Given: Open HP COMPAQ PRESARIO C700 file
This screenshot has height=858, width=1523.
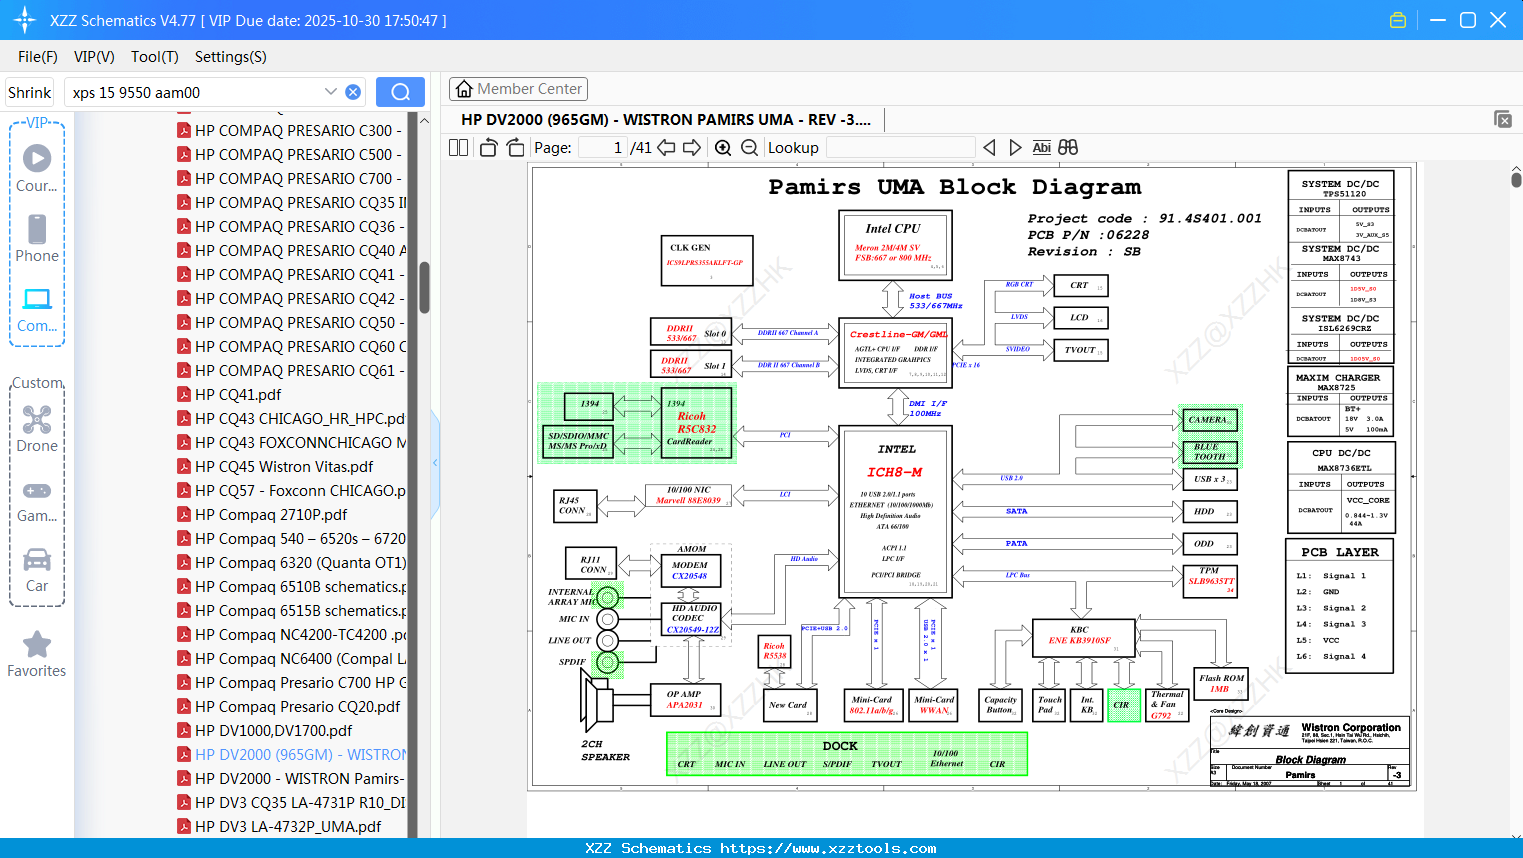Looking at the screenshot, I should tap(291, 178).
